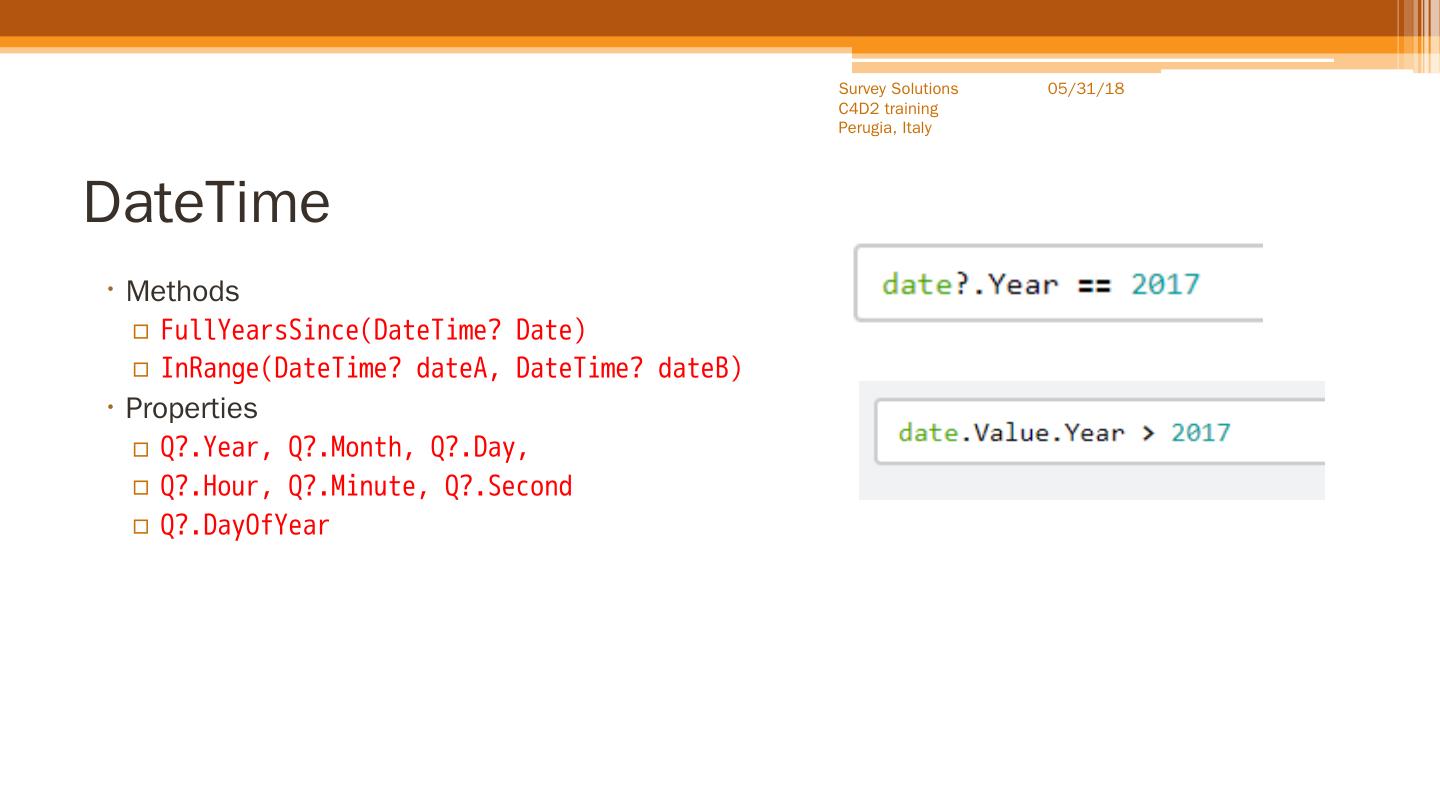Click the dark orange banner at top
The width and height of the screenshot is (1440, 810).
[x=700, y=18]
